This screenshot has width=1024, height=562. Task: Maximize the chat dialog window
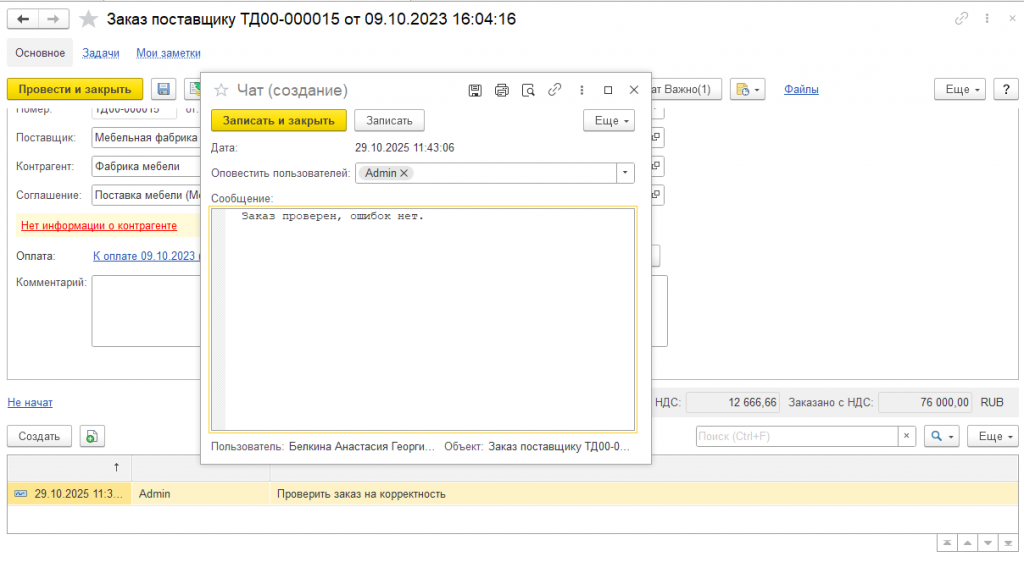608,90
